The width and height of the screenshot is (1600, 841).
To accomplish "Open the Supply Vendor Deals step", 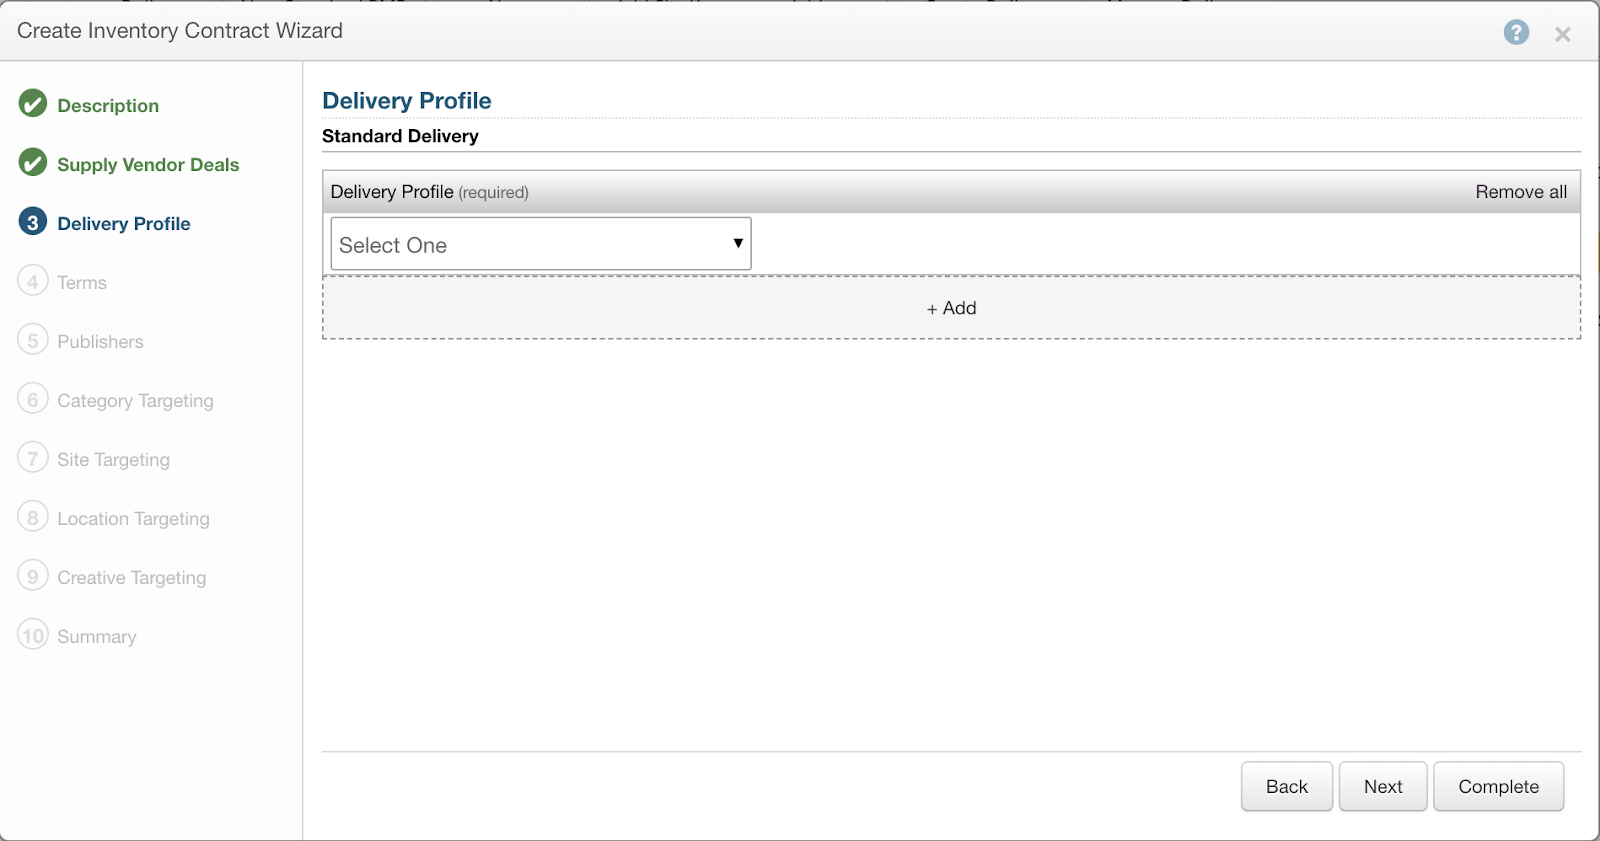I will [148, 165].
